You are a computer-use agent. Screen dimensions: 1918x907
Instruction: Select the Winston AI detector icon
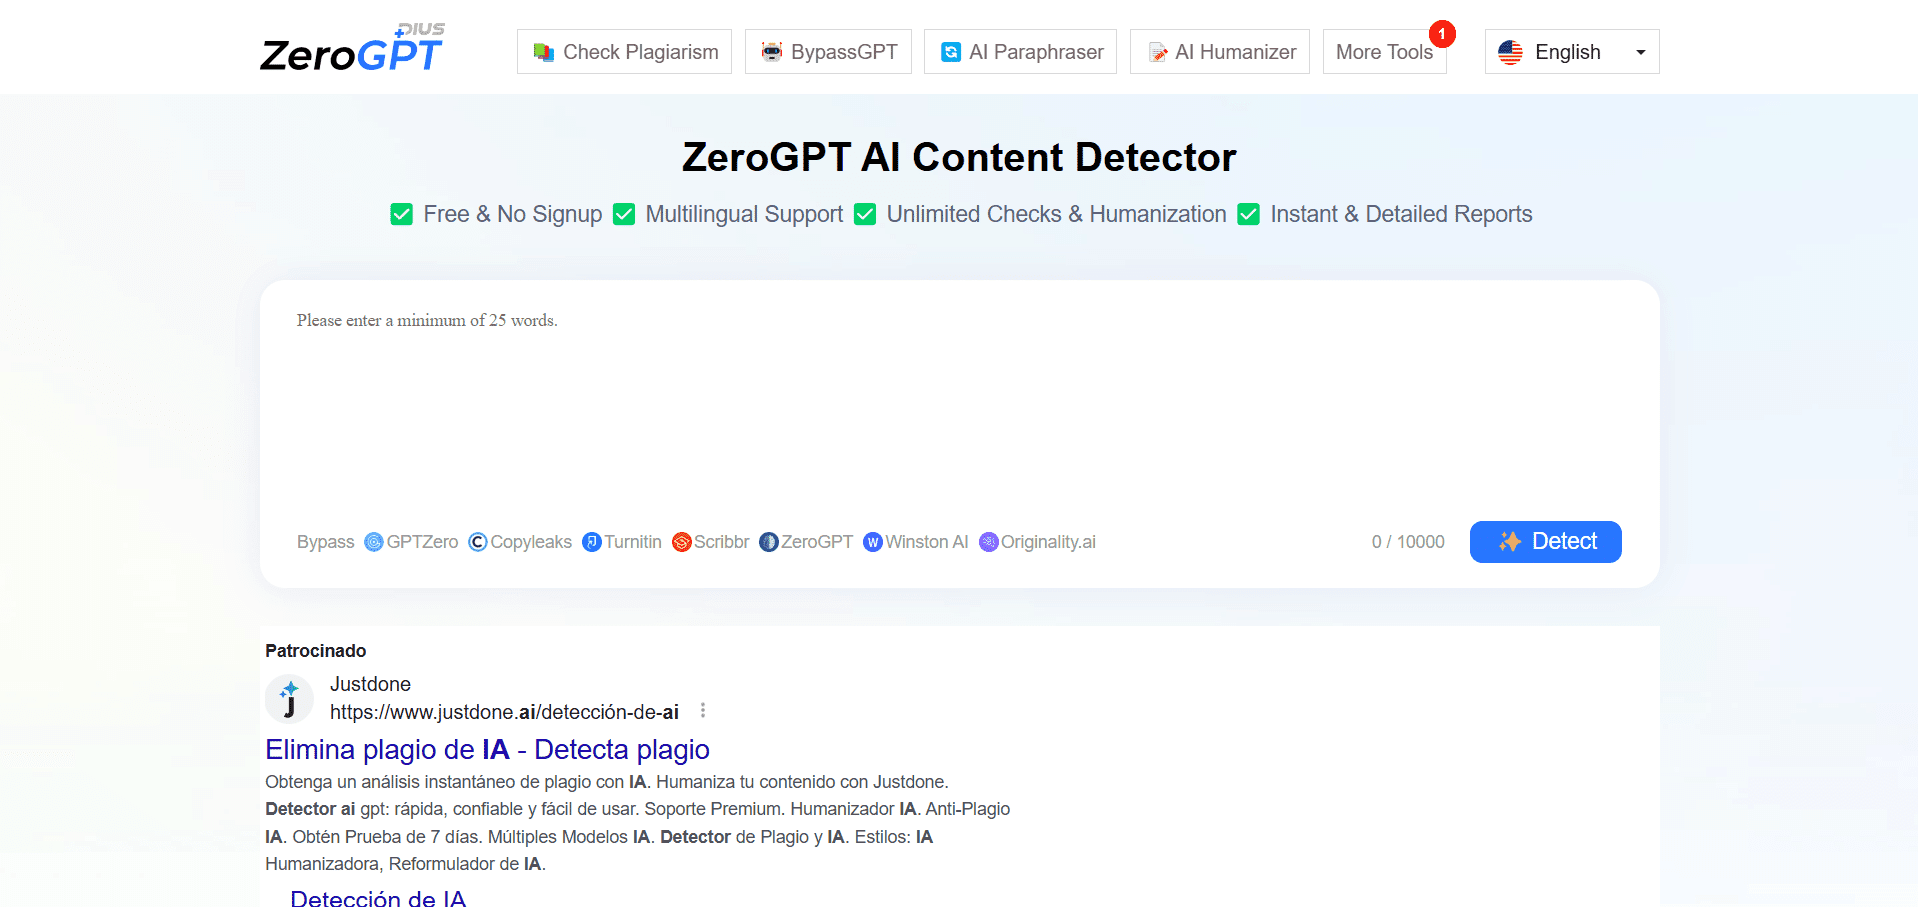click(x=872, y=541)
